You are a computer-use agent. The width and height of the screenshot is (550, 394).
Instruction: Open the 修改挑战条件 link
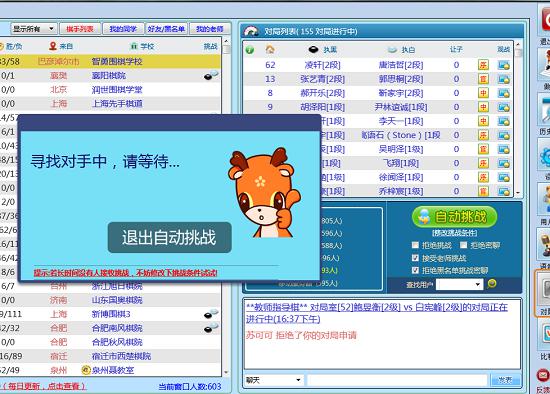[x=455, y=233]
